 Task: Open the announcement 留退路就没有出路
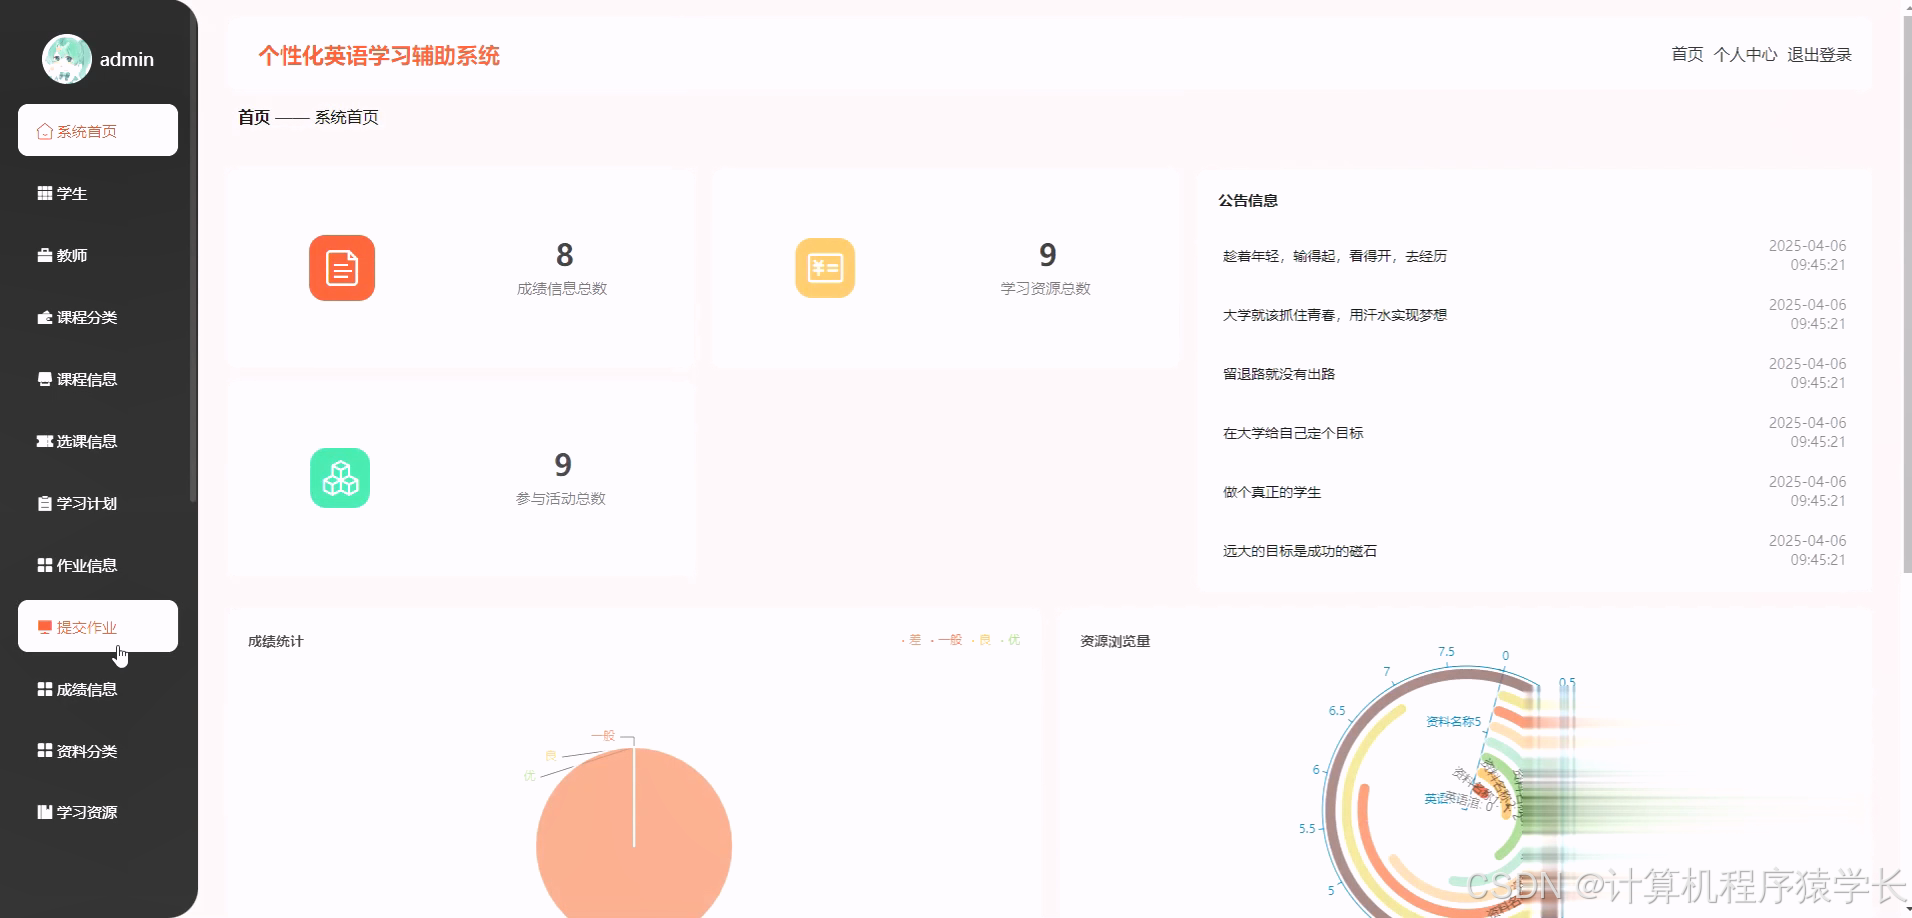coord(1283,374)
